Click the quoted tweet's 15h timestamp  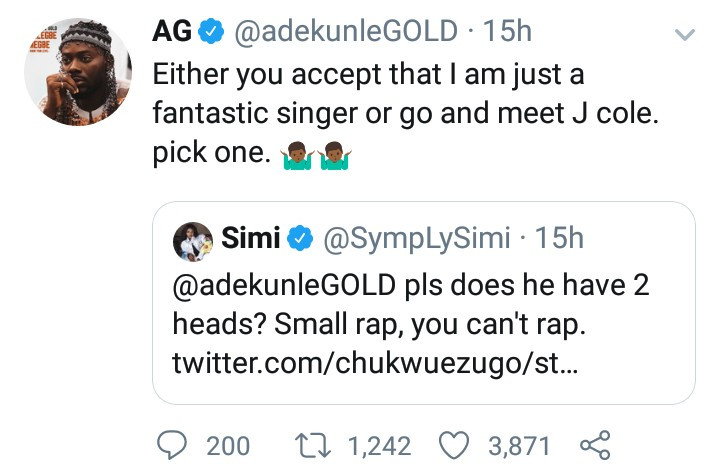(x=560, y=241)
